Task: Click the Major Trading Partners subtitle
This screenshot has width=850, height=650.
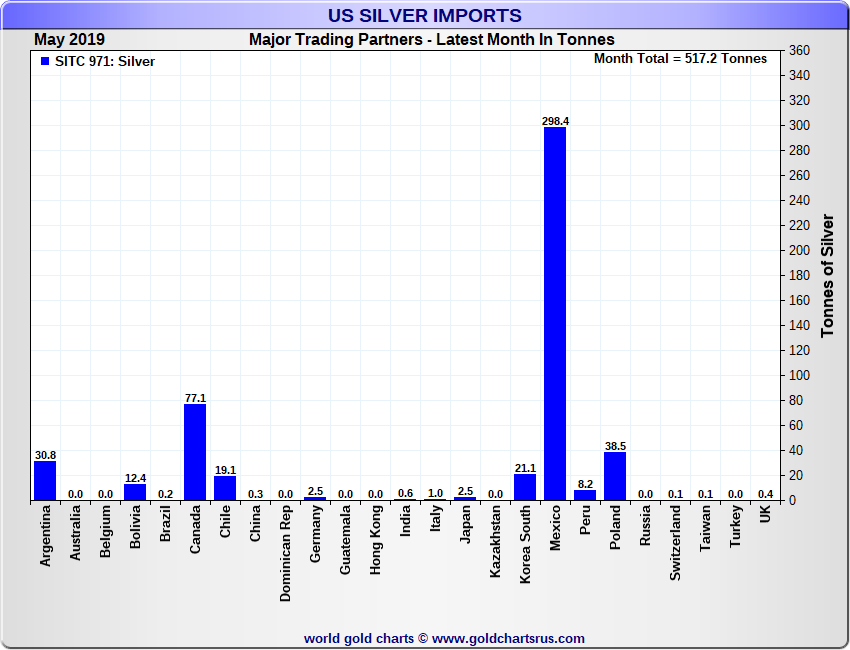Action: 432,40
